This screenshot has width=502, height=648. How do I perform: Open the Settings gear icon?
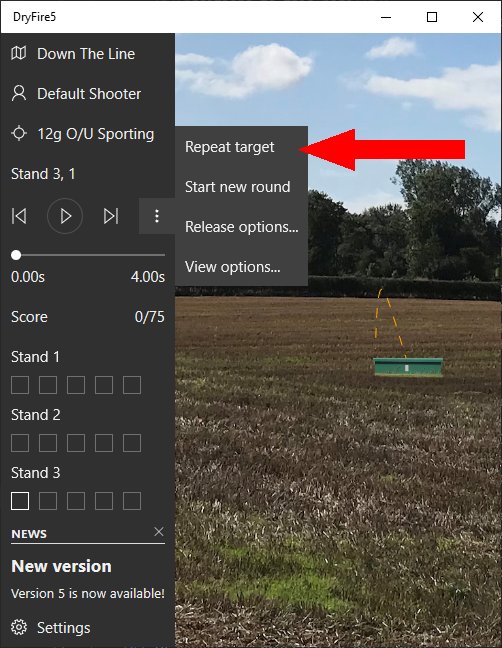[19, 627]
